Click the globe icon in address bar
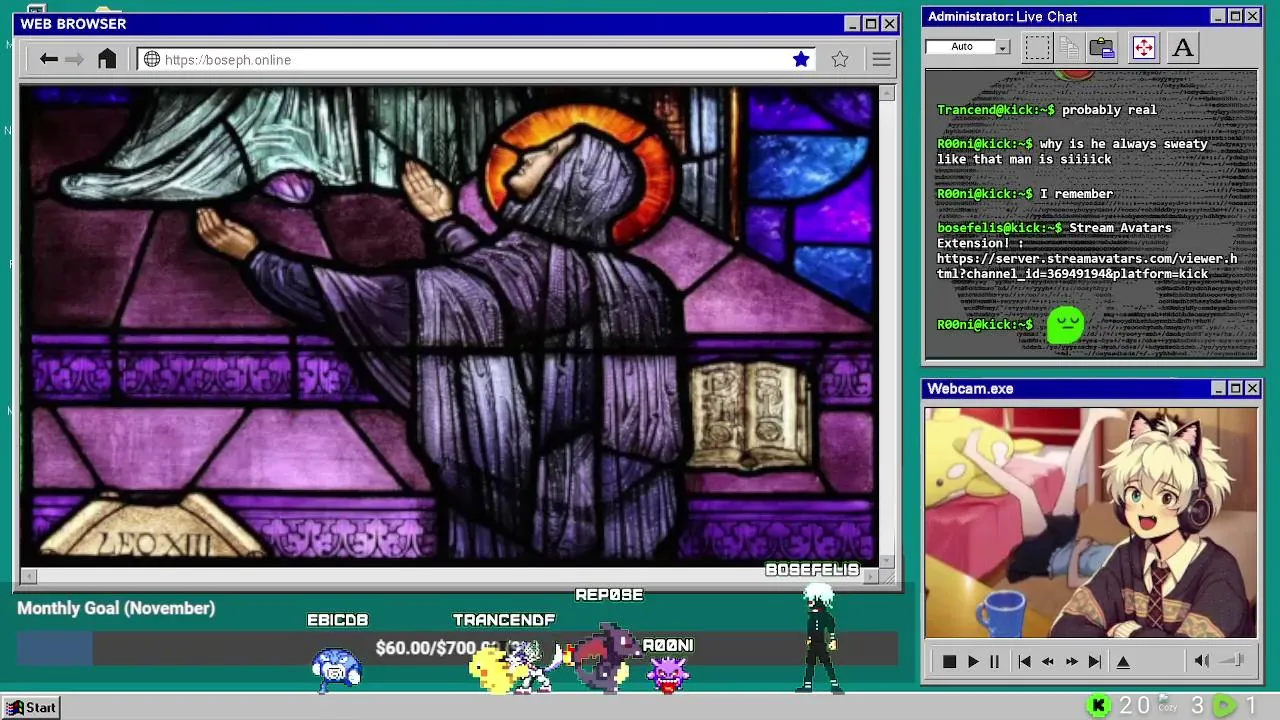The width and height of the screenshot is (1280, 720). [x=152, y=60]
